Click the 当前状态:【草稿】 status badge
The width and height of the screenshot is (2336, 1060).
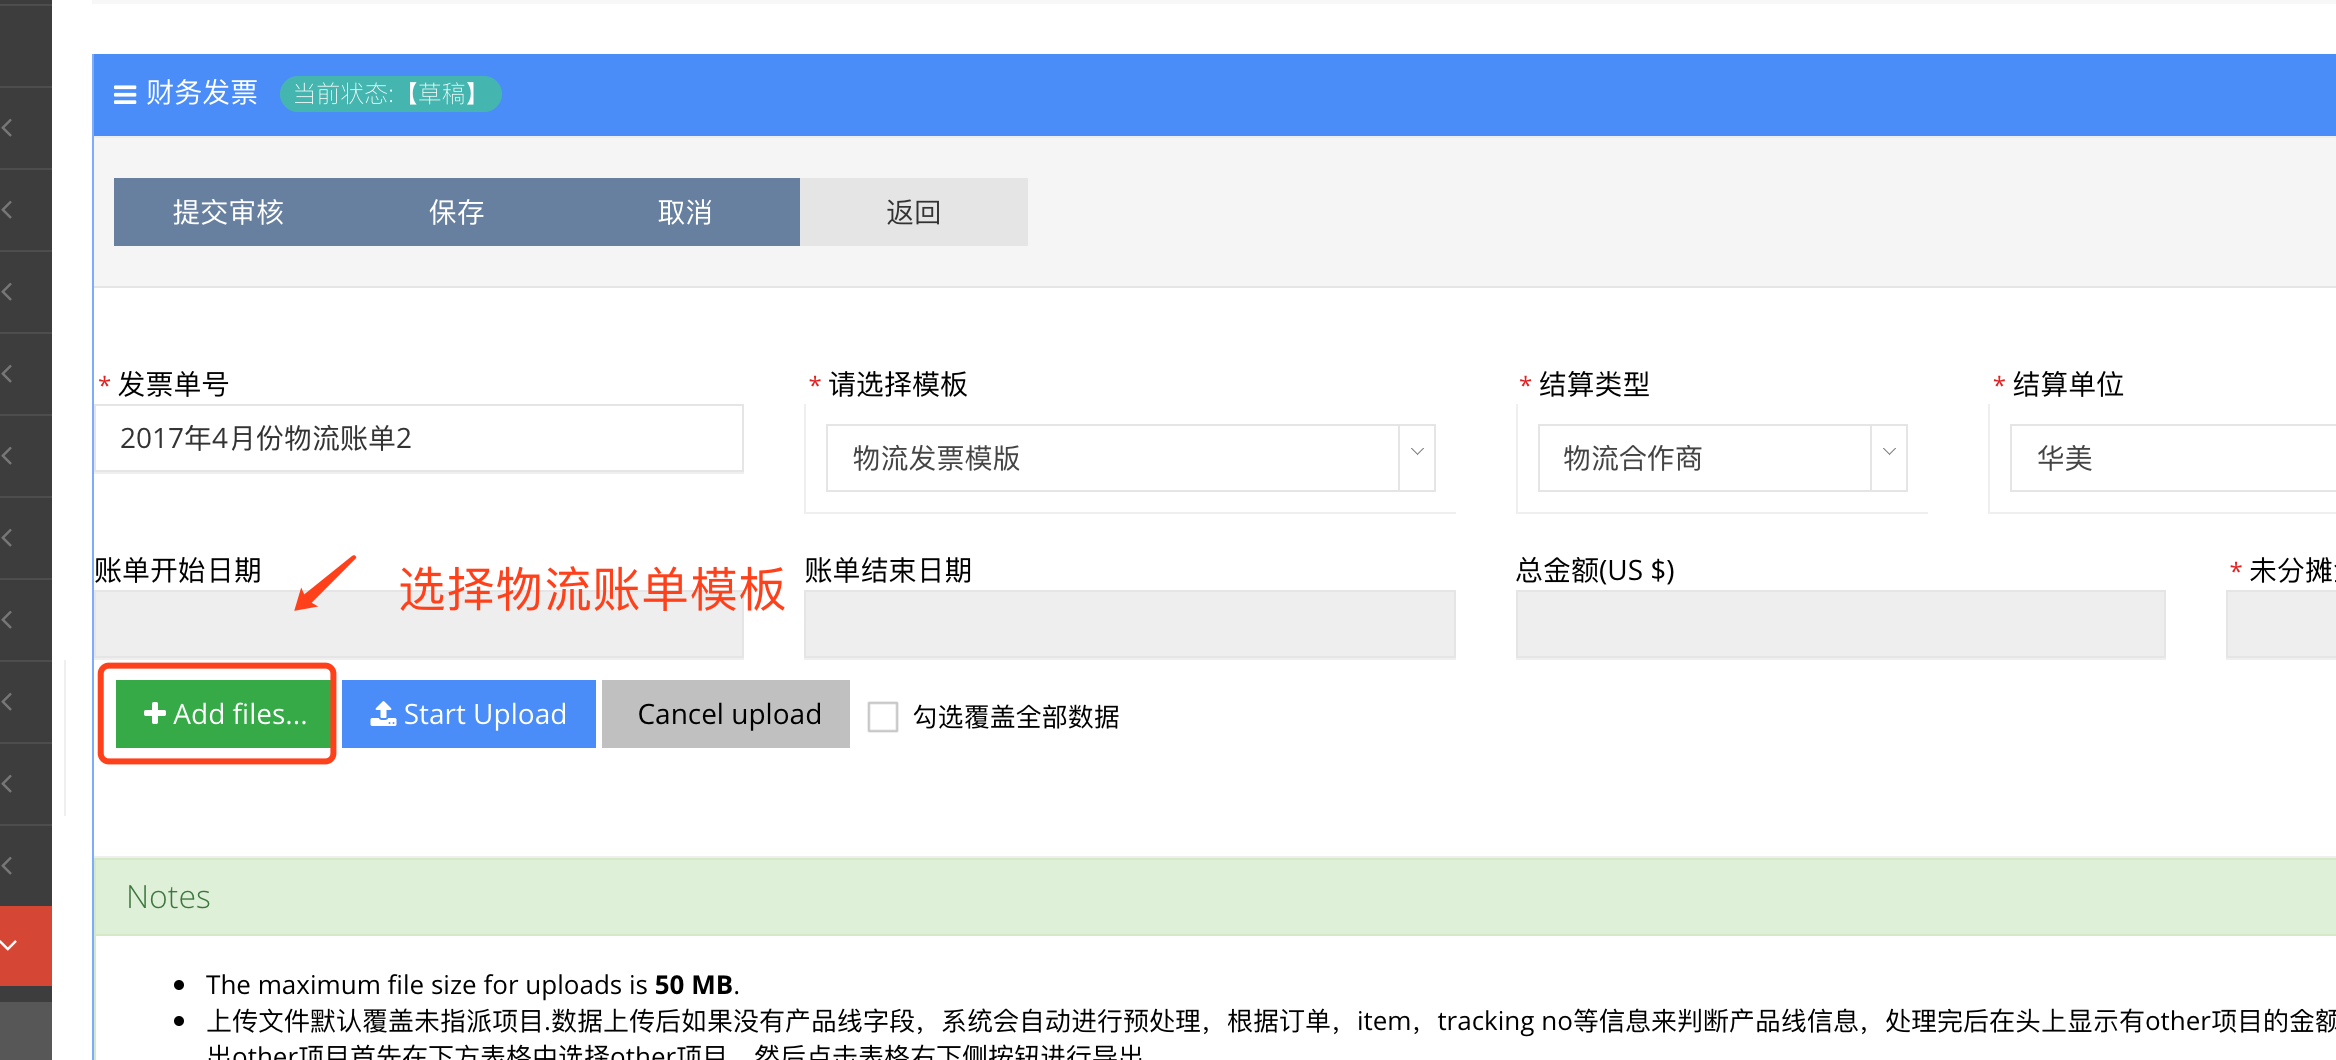tap(390, 94)
